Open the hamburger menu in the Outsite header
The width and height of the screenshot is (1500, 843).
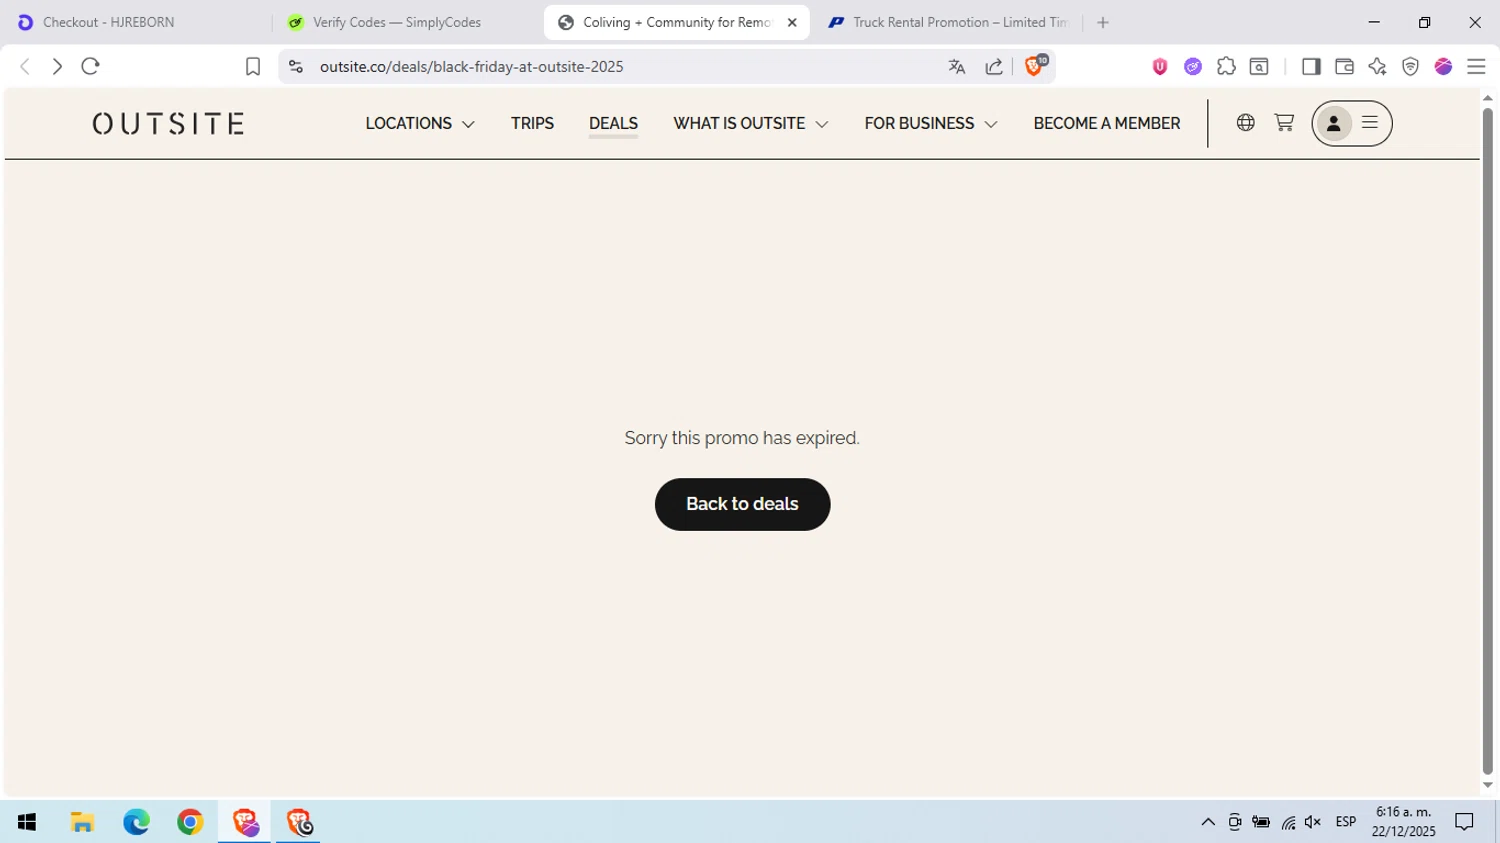point(1370,123)
